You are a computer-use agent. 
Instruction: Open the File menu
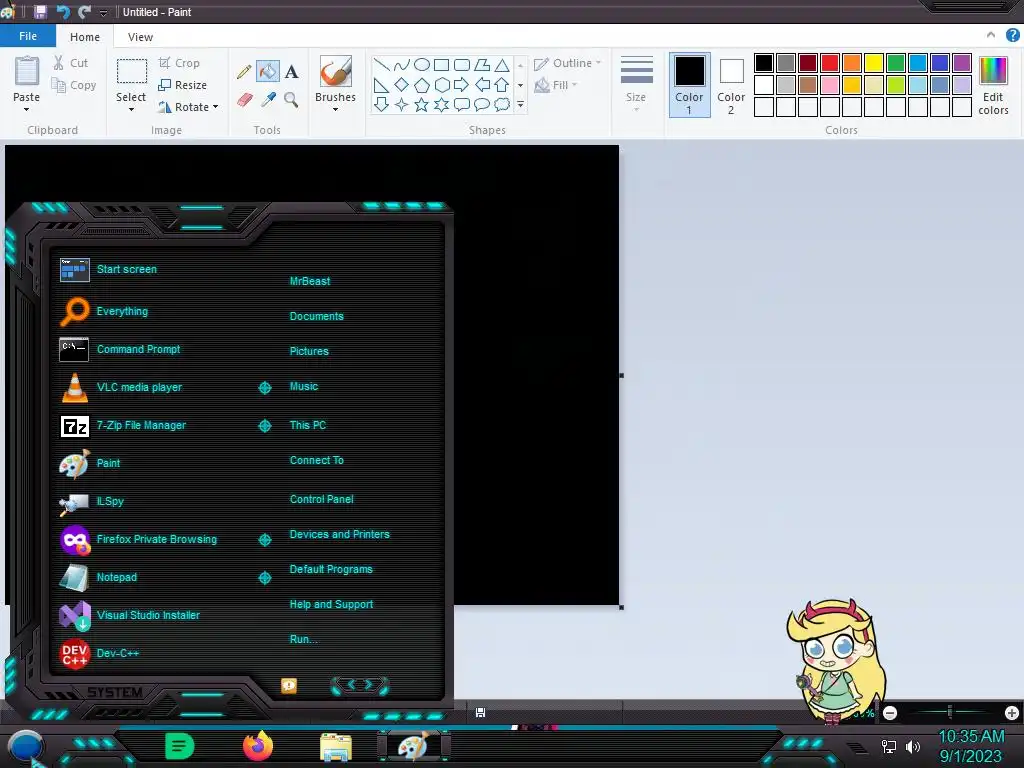[28, 36]
